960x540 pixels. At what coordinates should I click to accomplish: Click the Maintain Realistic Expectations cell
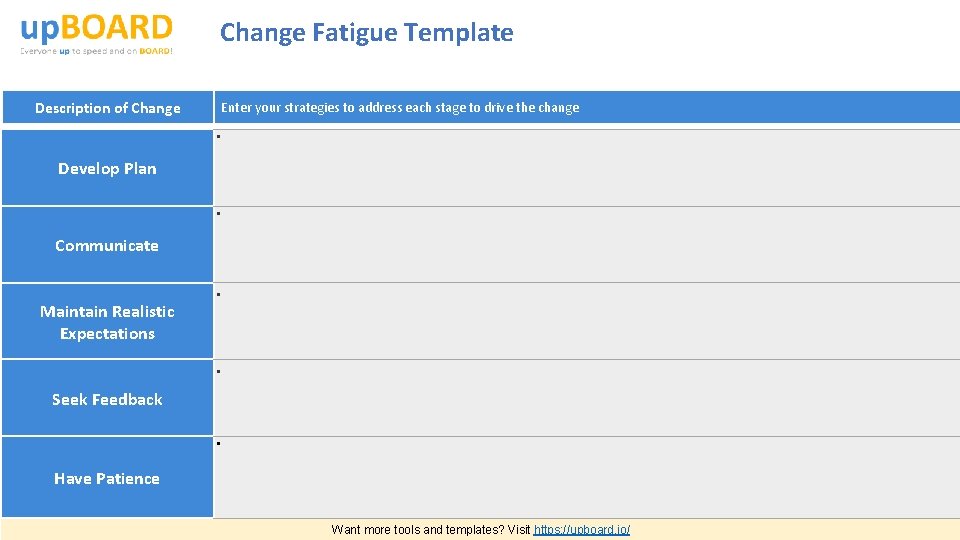click(x=107, y=322)
